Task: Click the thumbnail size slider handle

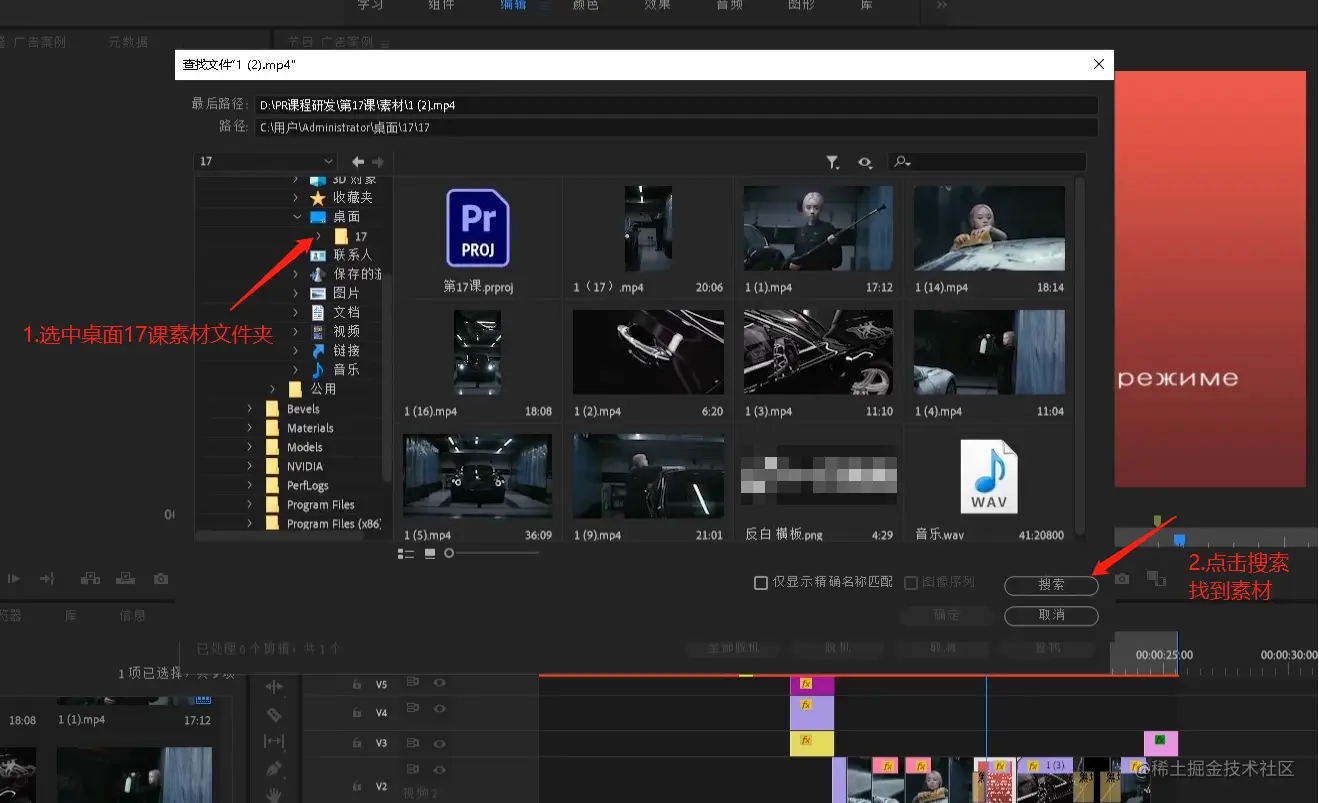Action: pos(449,553)
